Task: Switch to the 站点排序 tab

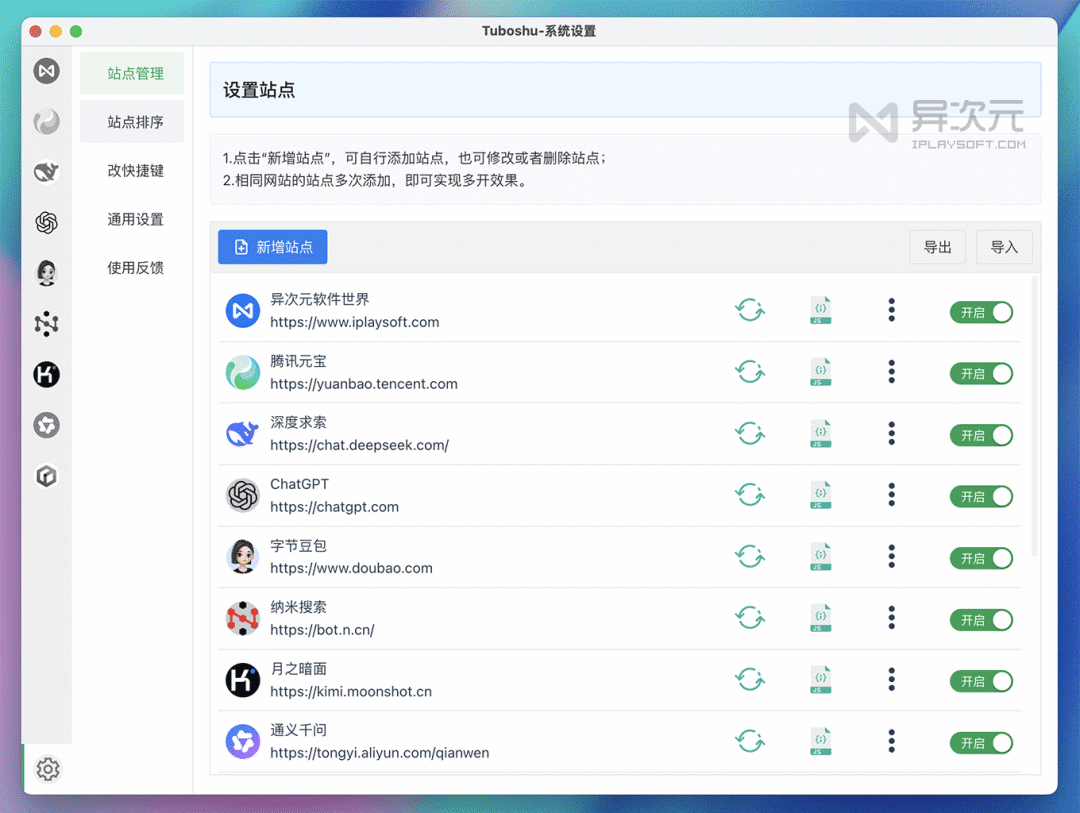Action: (x=131, y=121)
